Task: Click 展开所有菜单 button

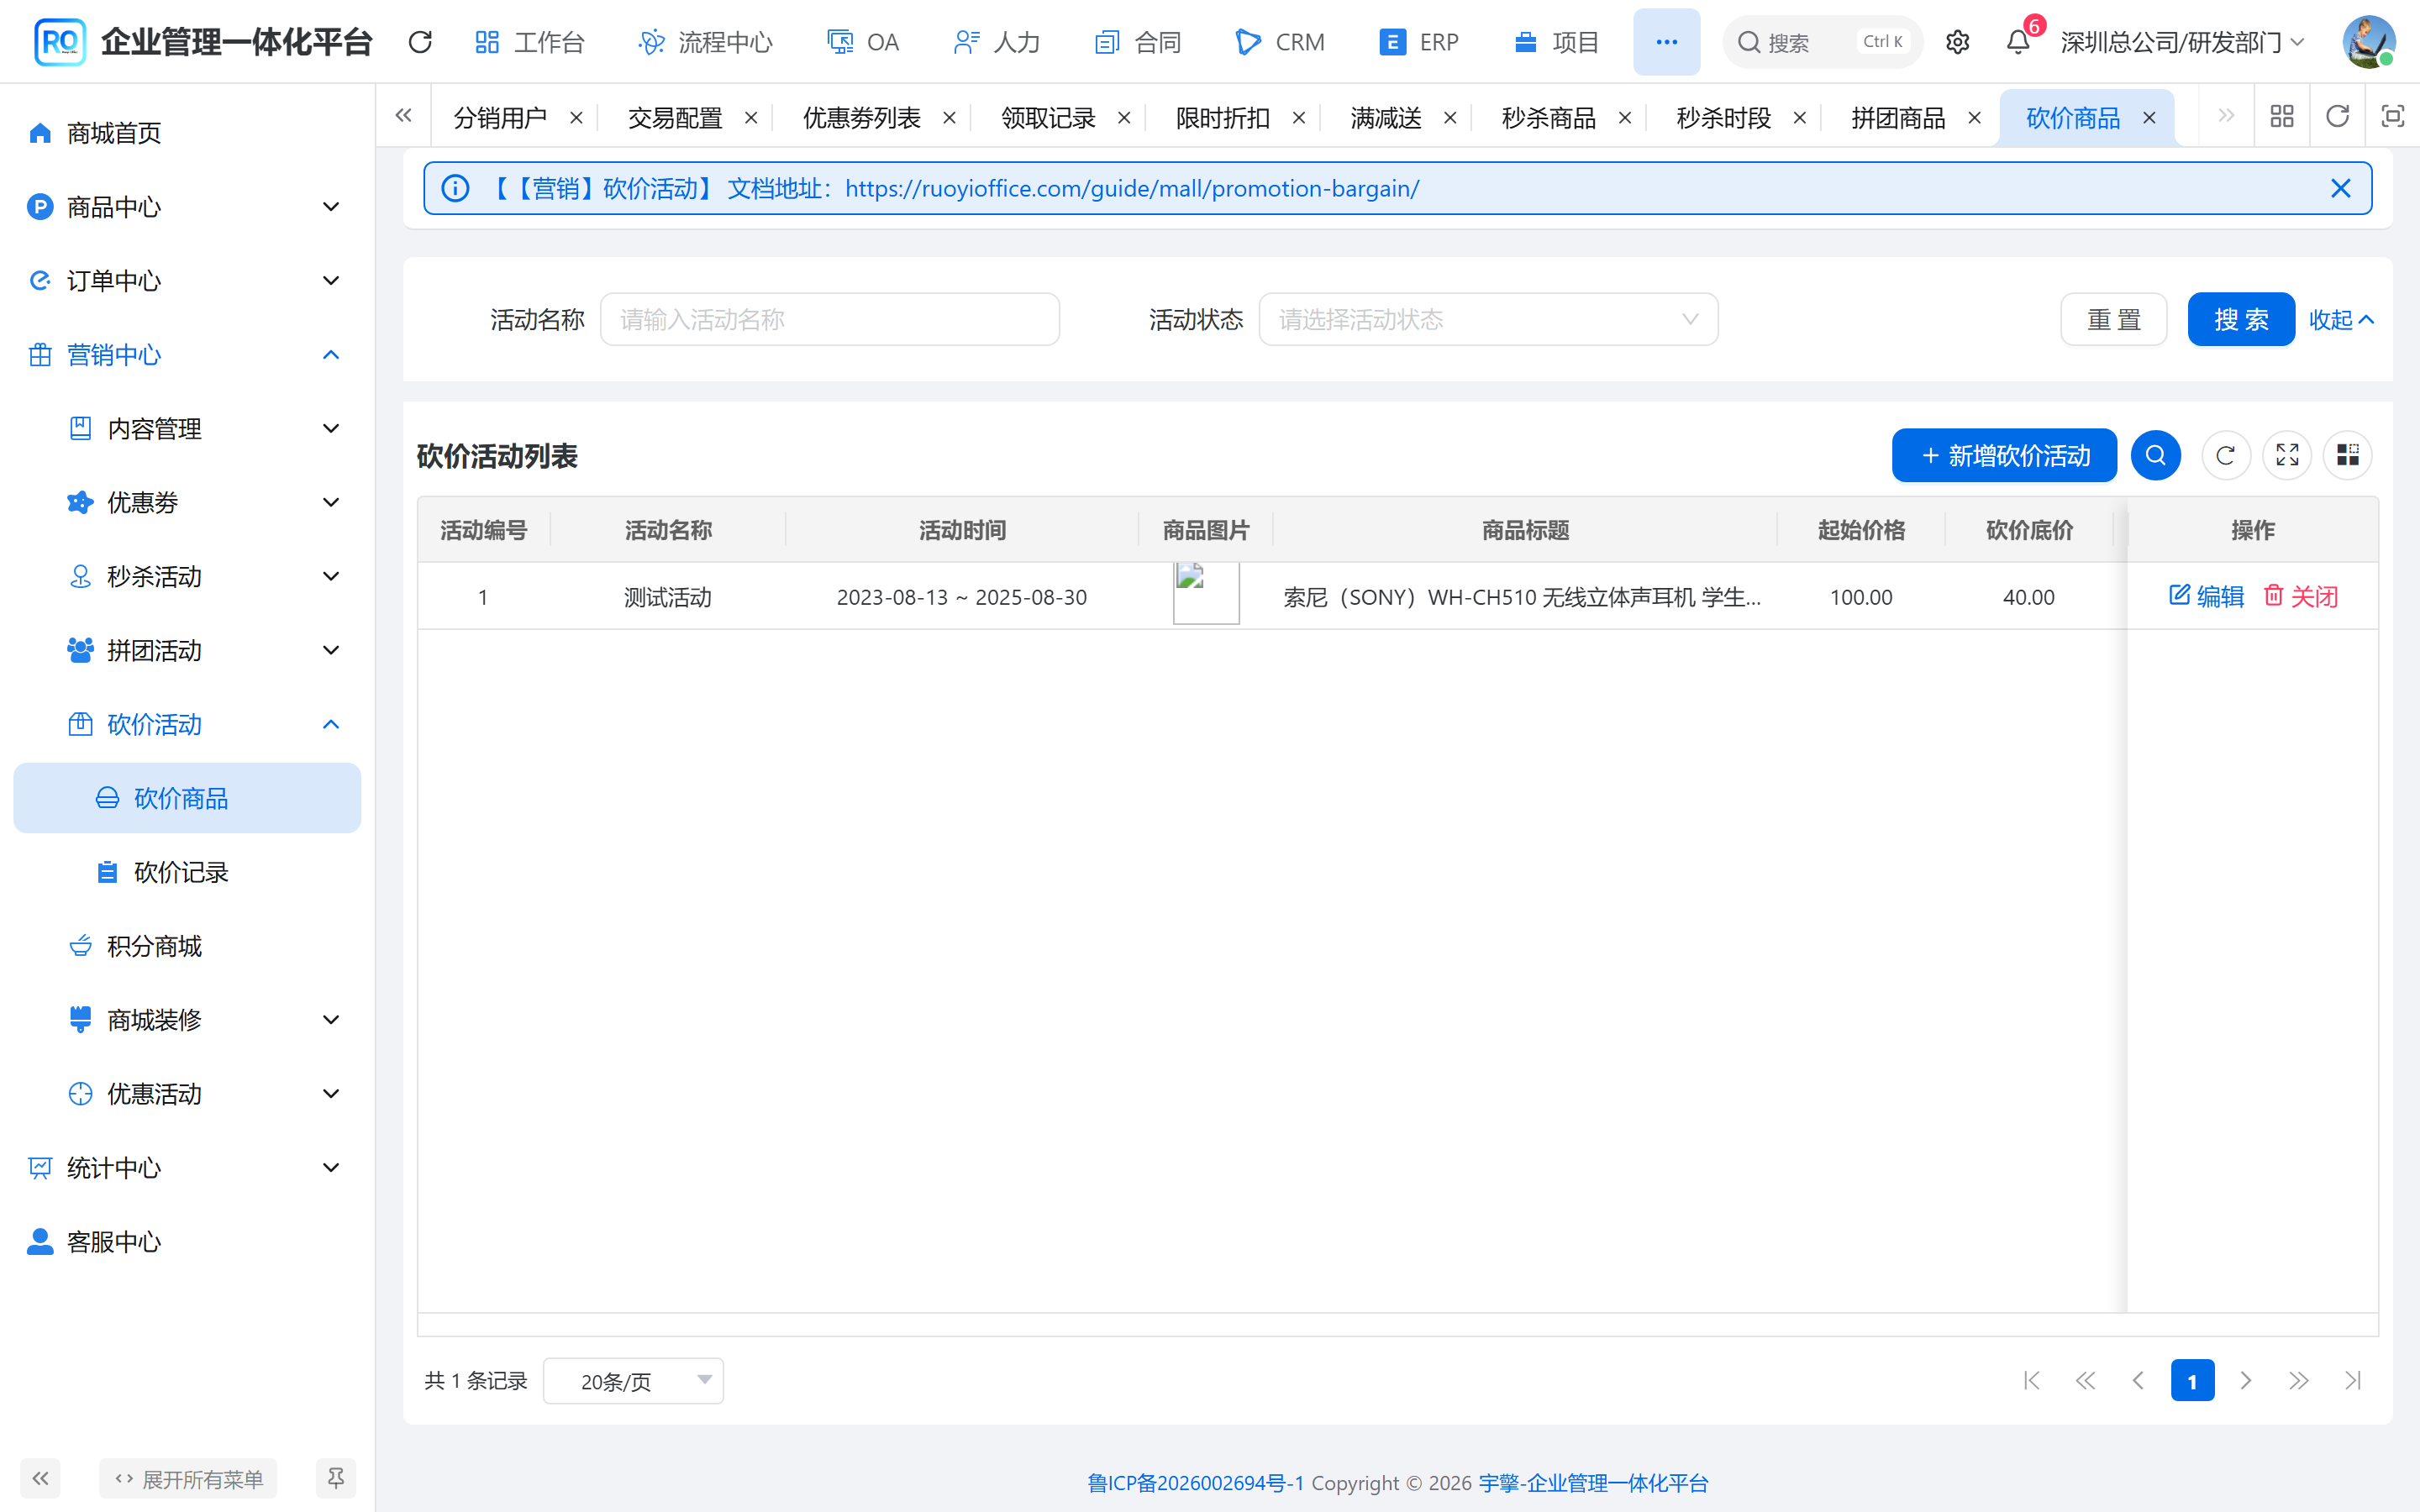Action: [x=188, y=1478]
